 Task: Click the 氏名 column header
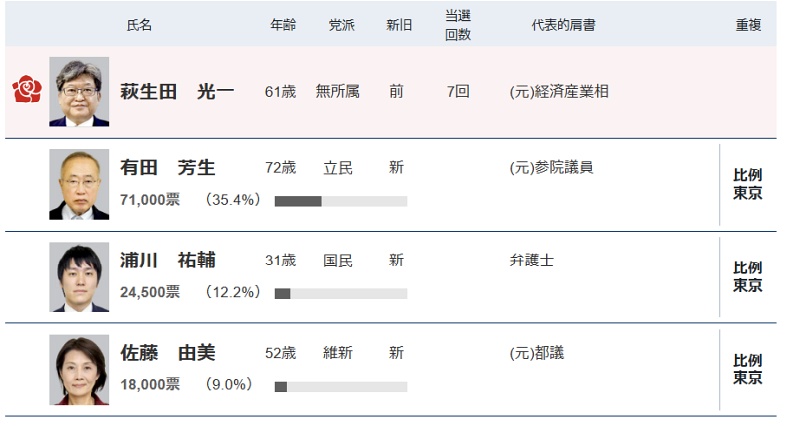[140, 25]
